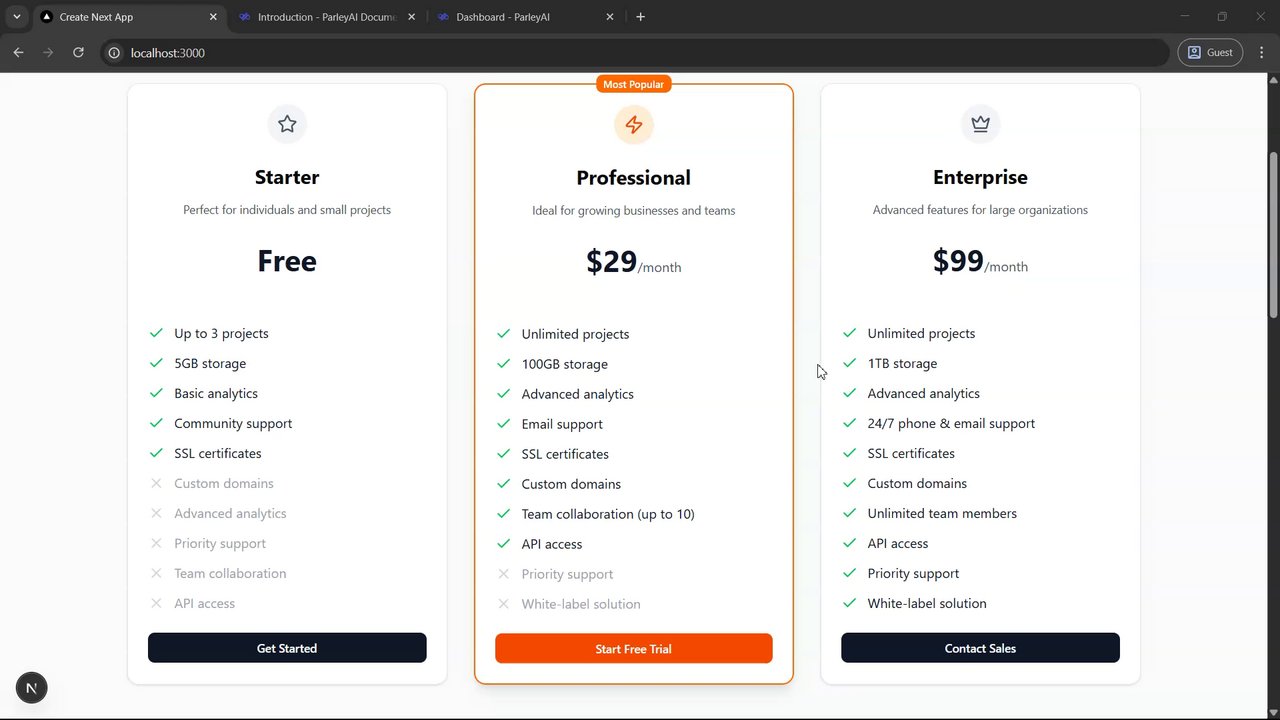Click the Starter plan star icon
1280x720 pixels.
pyautogui.click(x=287, y=124)
